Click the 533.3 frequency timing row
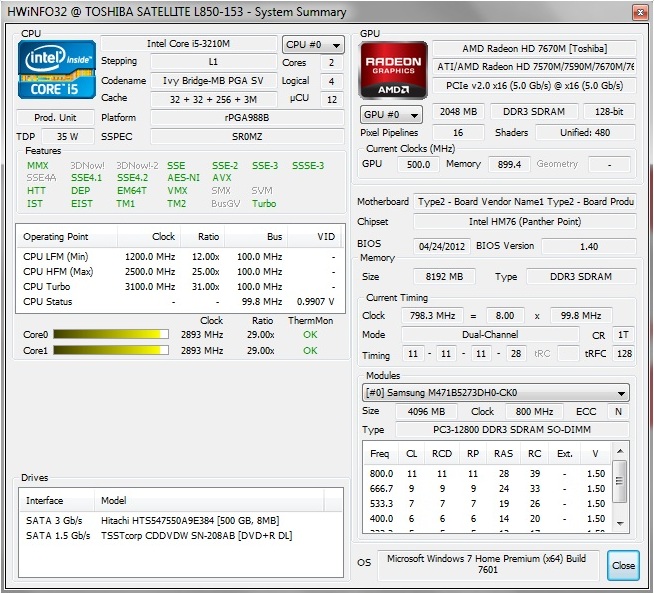Viewport: 654px width, 593px height. tap(487, 503)
